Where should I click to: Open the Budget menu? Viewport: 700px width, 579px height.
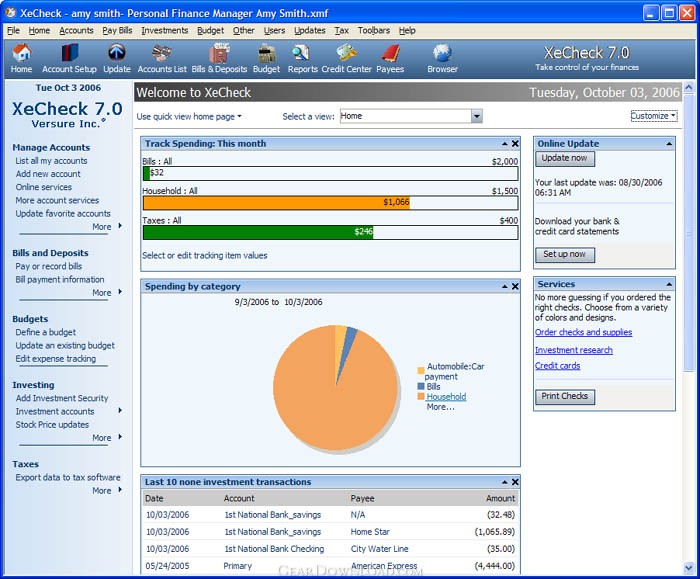(x=211, y=30)
